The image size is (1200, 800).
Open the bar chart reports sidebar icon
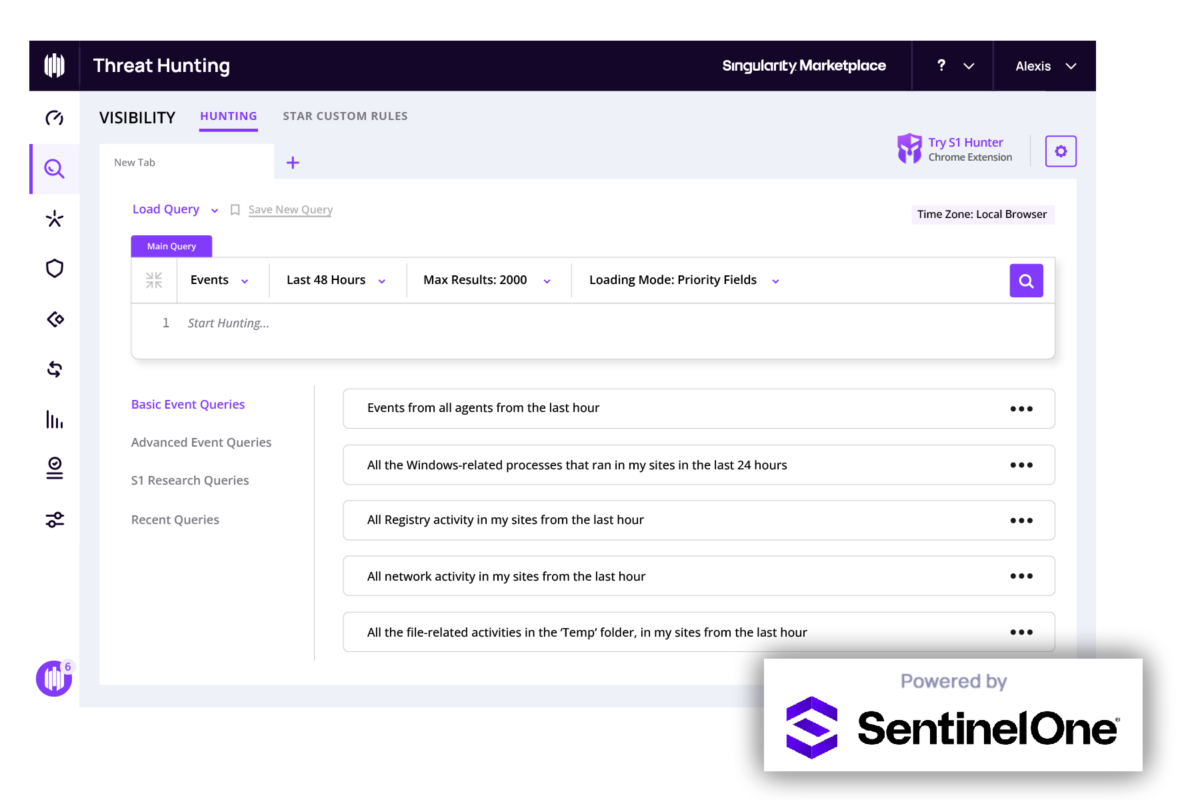pos(54,419)
